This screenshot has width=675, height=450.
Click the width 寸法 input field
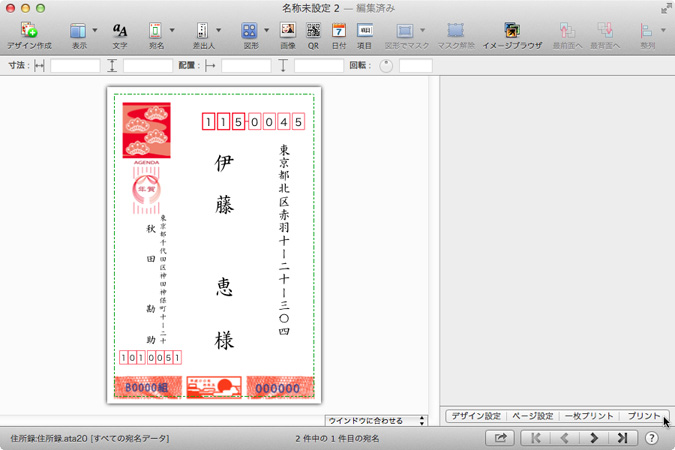click(75, 66)
